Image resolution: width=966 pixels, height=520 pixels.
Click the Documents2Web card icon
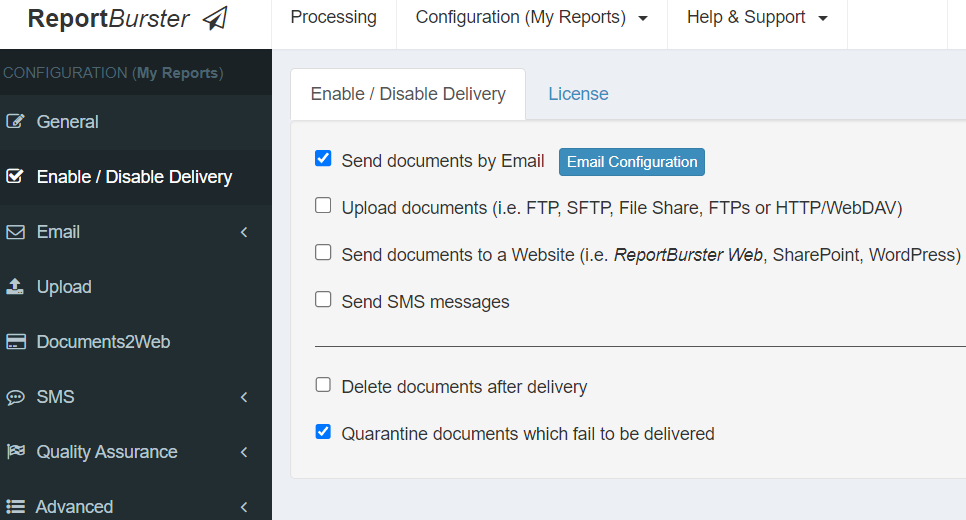[x=15, y=342]
